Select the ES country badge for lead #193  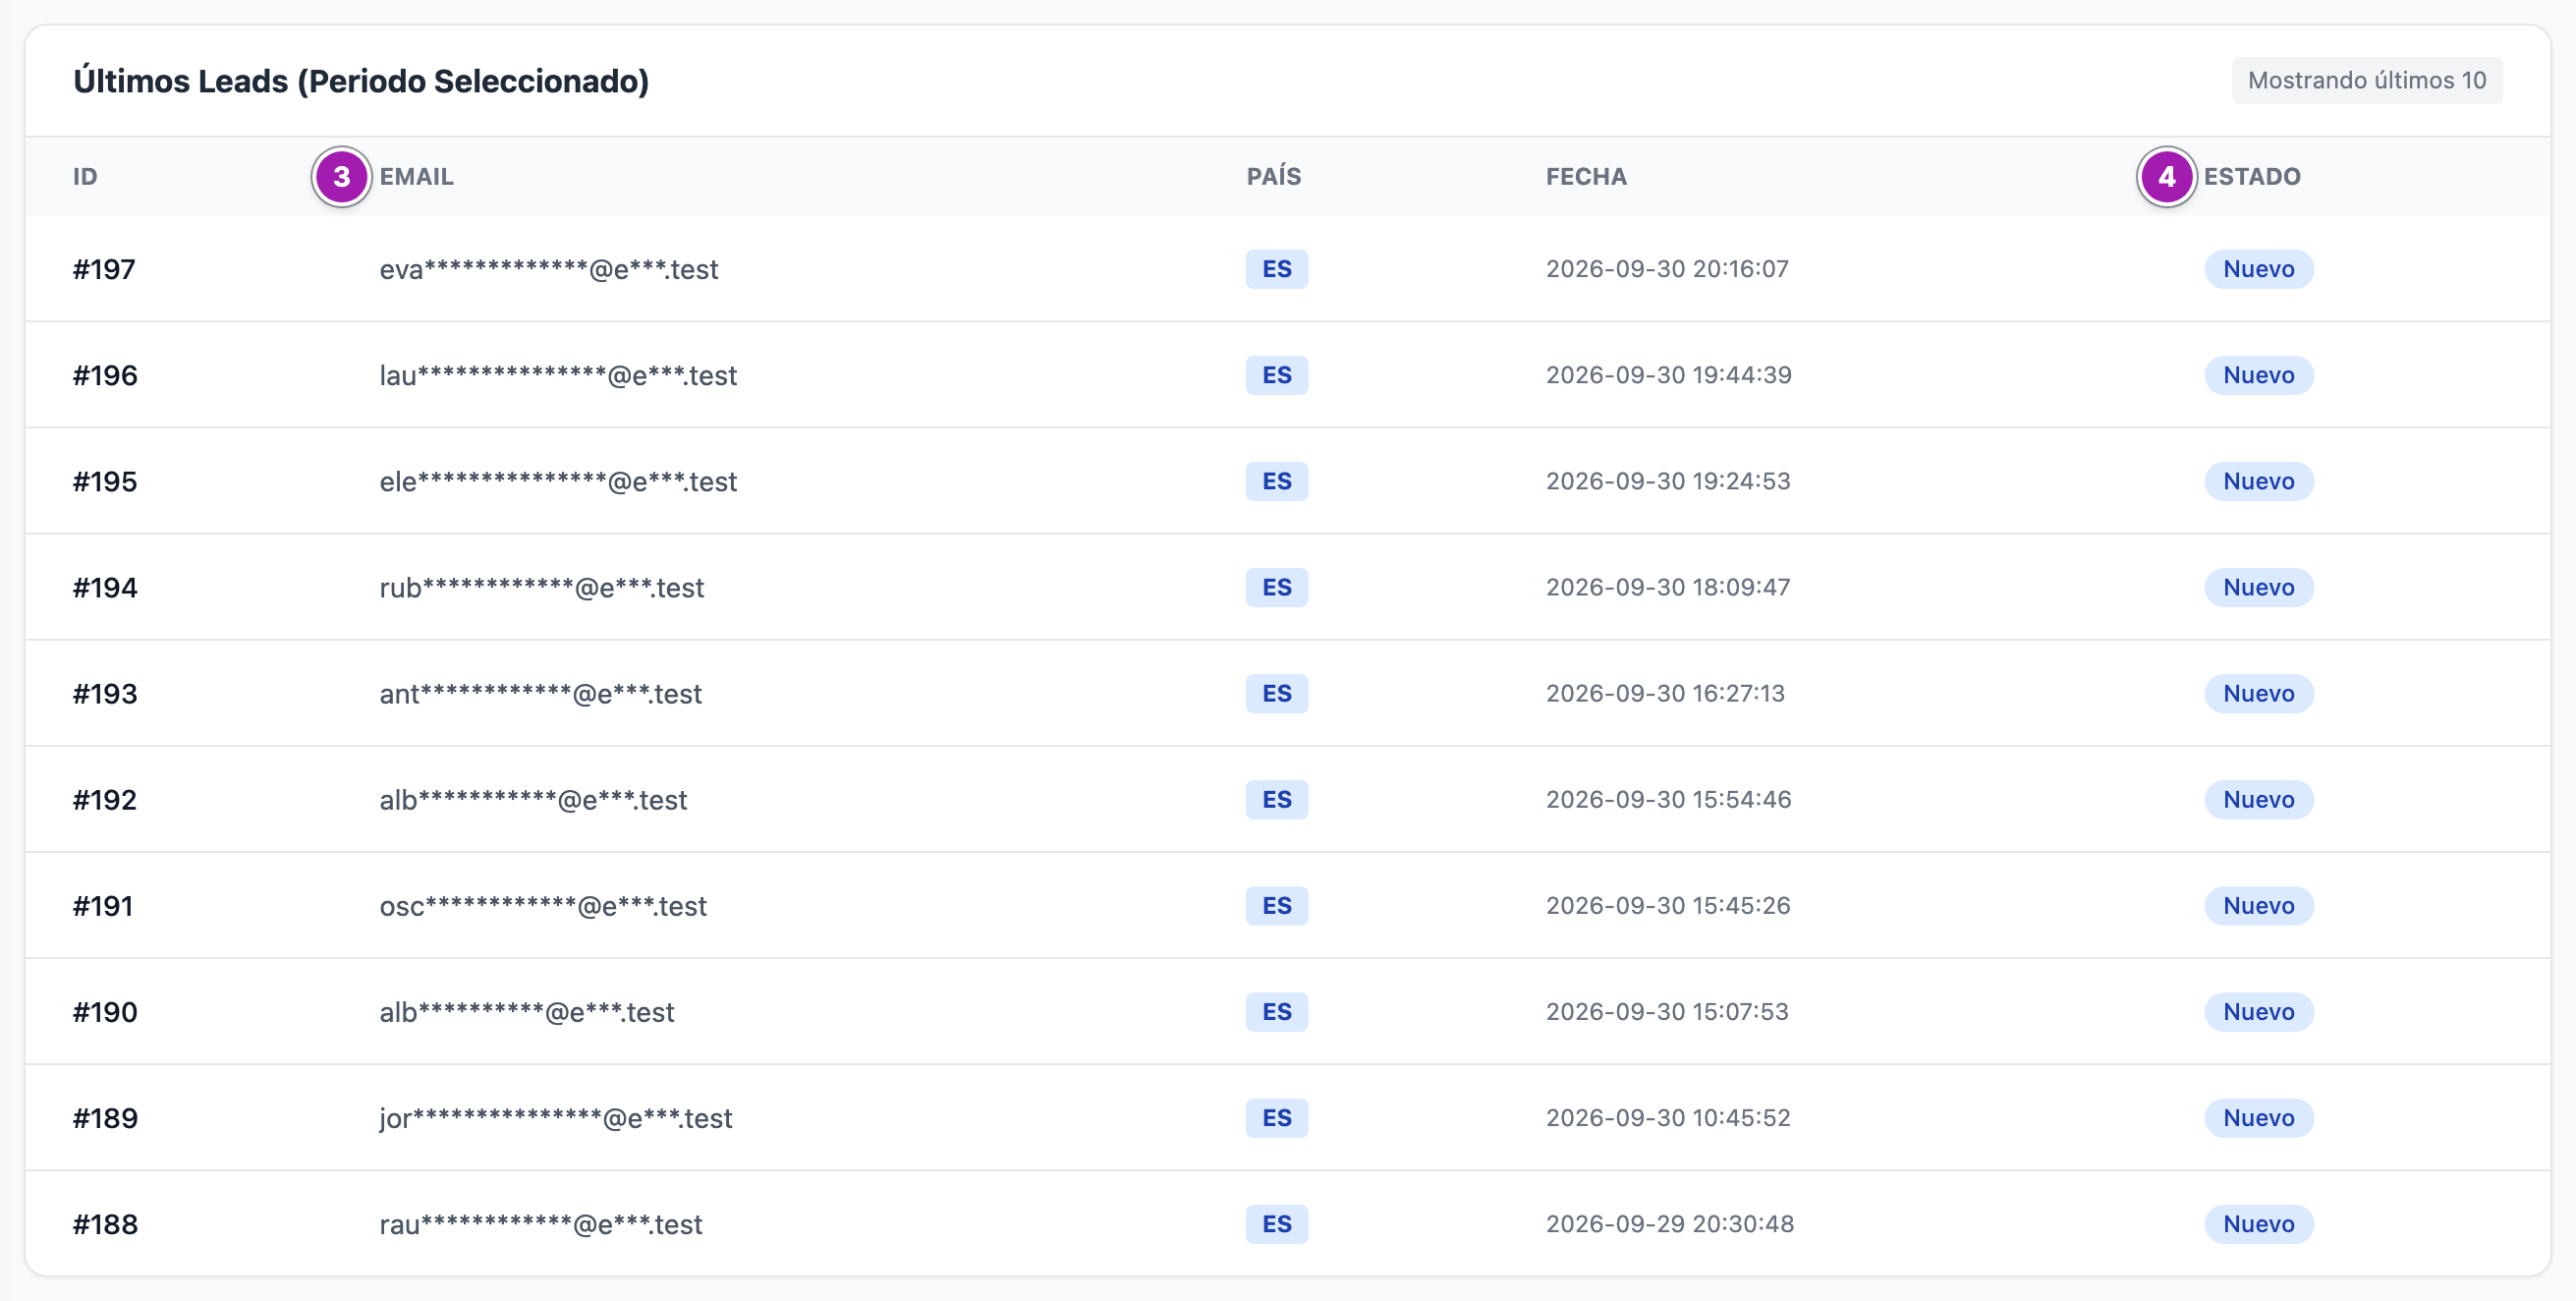click(x=1276, y=693)
